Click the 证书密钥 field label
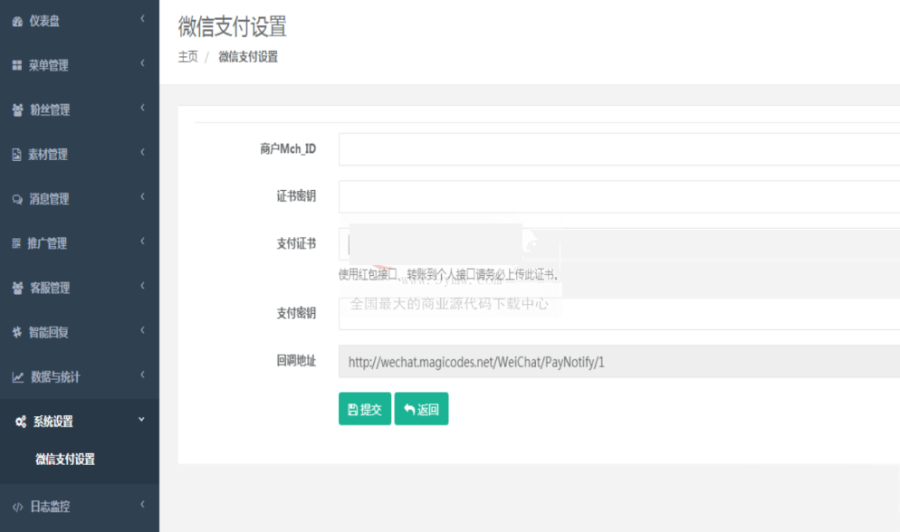 click(x=296, y=196)
